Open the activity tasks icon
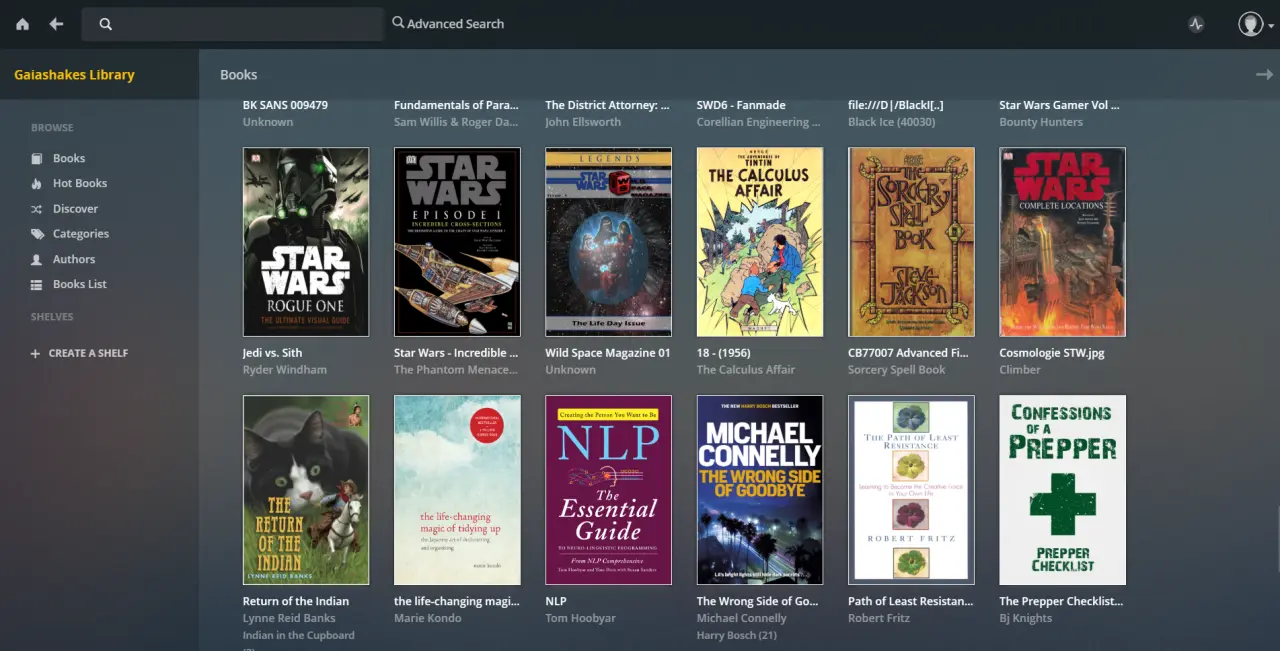 click(1197, 24)
